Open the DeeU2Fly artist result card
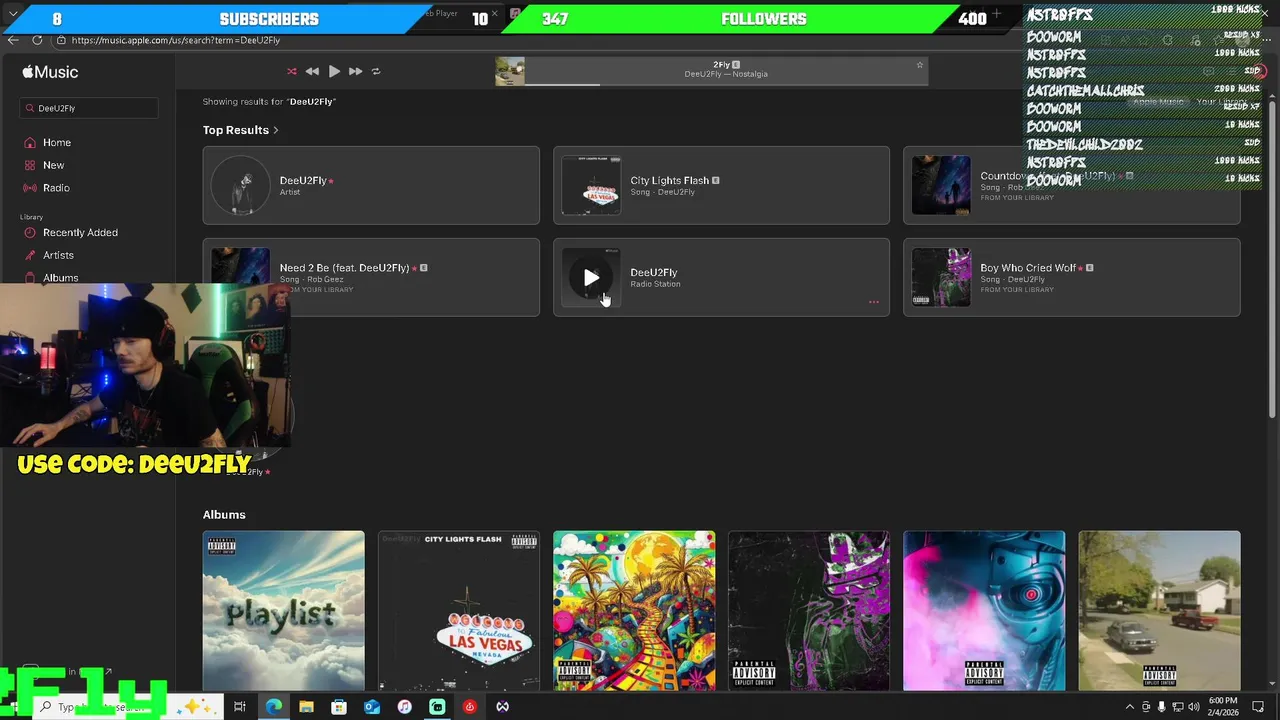Viewport: 1280px width, 720px height. tap(371, 185)
